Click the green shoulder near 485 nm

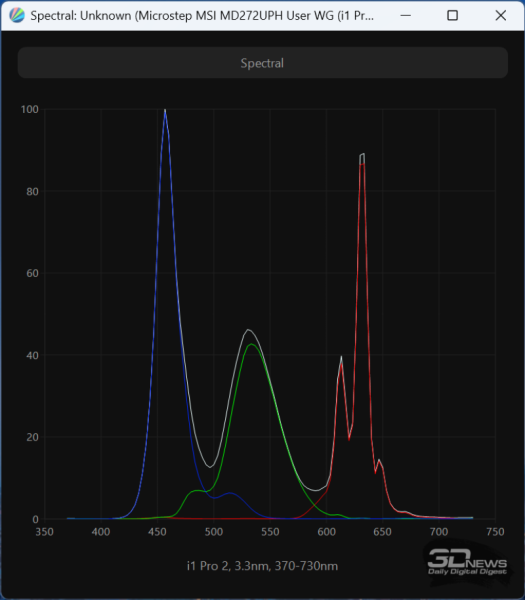196,490
